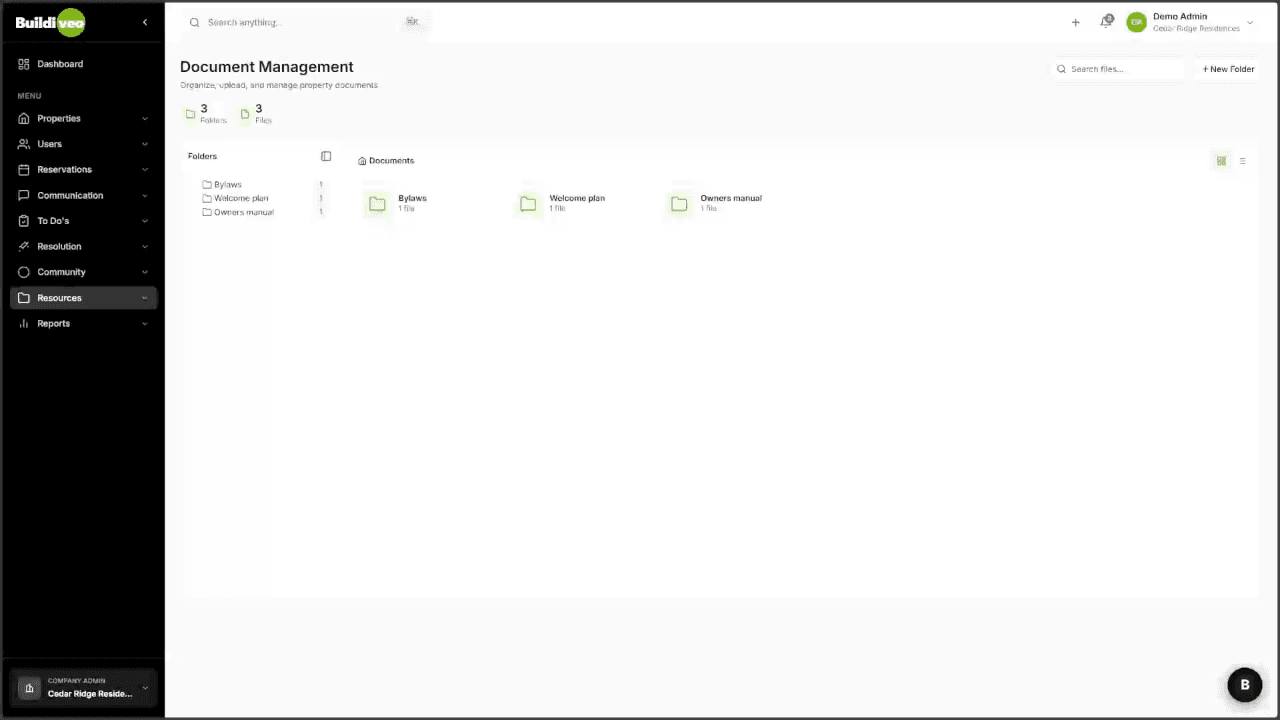Switch to grid view
This screenshot has width=1280, height=720.
click(1221, 161)
